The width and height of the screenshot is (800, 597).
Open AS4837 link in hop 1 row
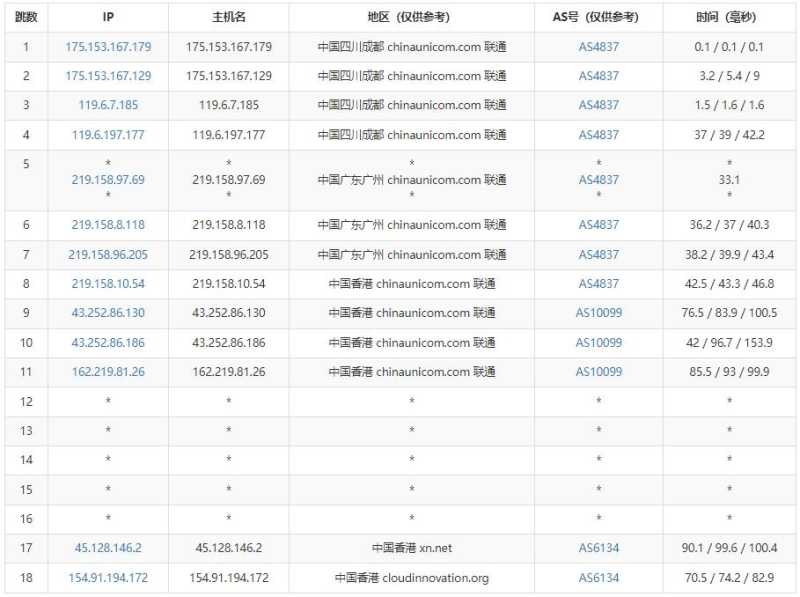[598, 47]
